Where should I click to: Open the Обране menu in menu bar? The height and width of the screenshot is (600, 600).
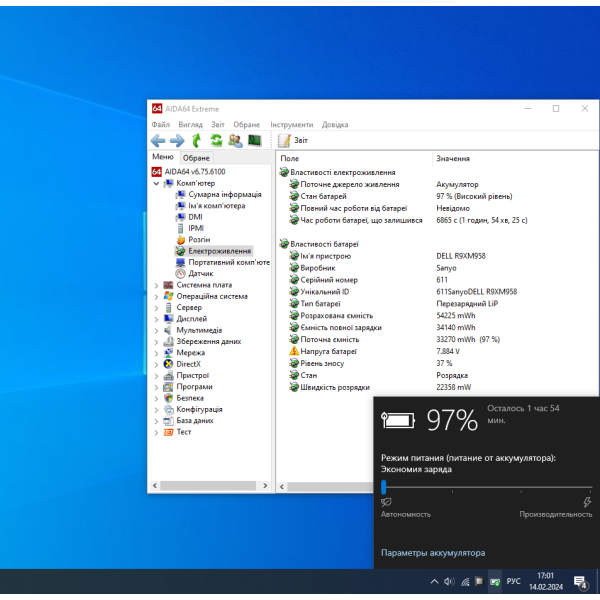tap(246, 124)
